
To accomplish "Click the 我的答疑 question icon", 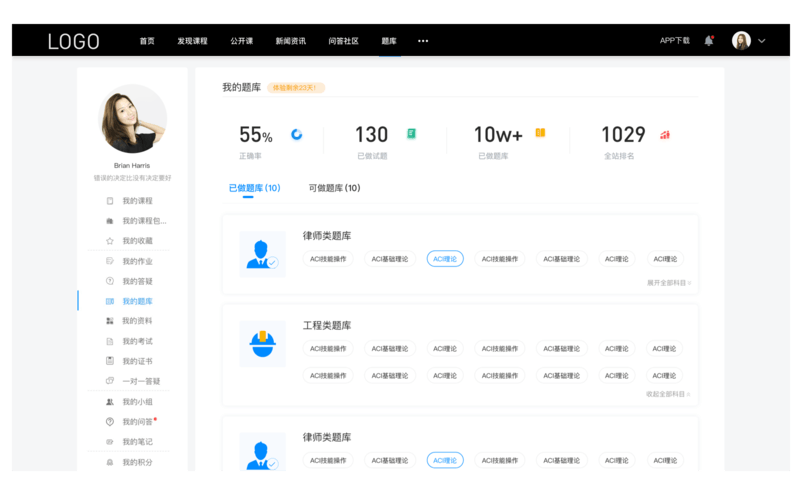I will [x=110, y=281].
